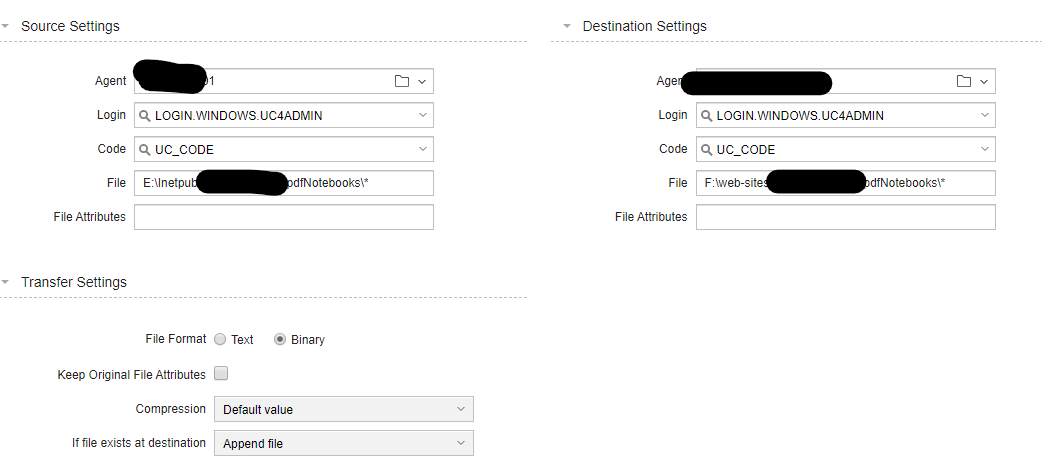
Task: Click the Transfer Settings heading text
Action: tap(74, 282)
